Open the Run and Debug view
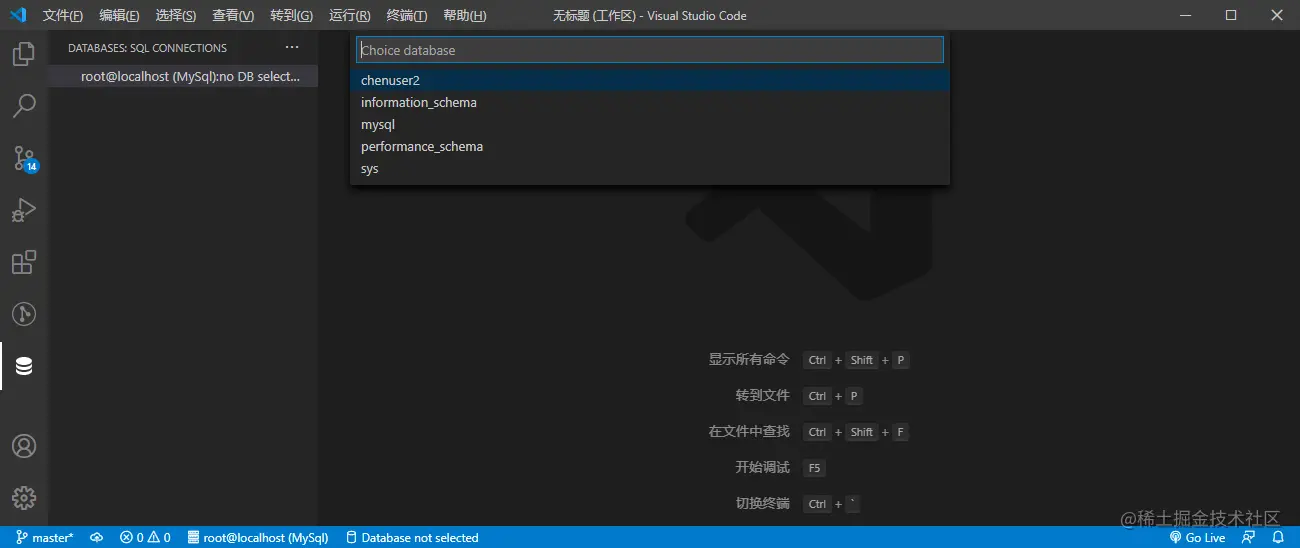Screen dimensions: 1300x548 24,210
